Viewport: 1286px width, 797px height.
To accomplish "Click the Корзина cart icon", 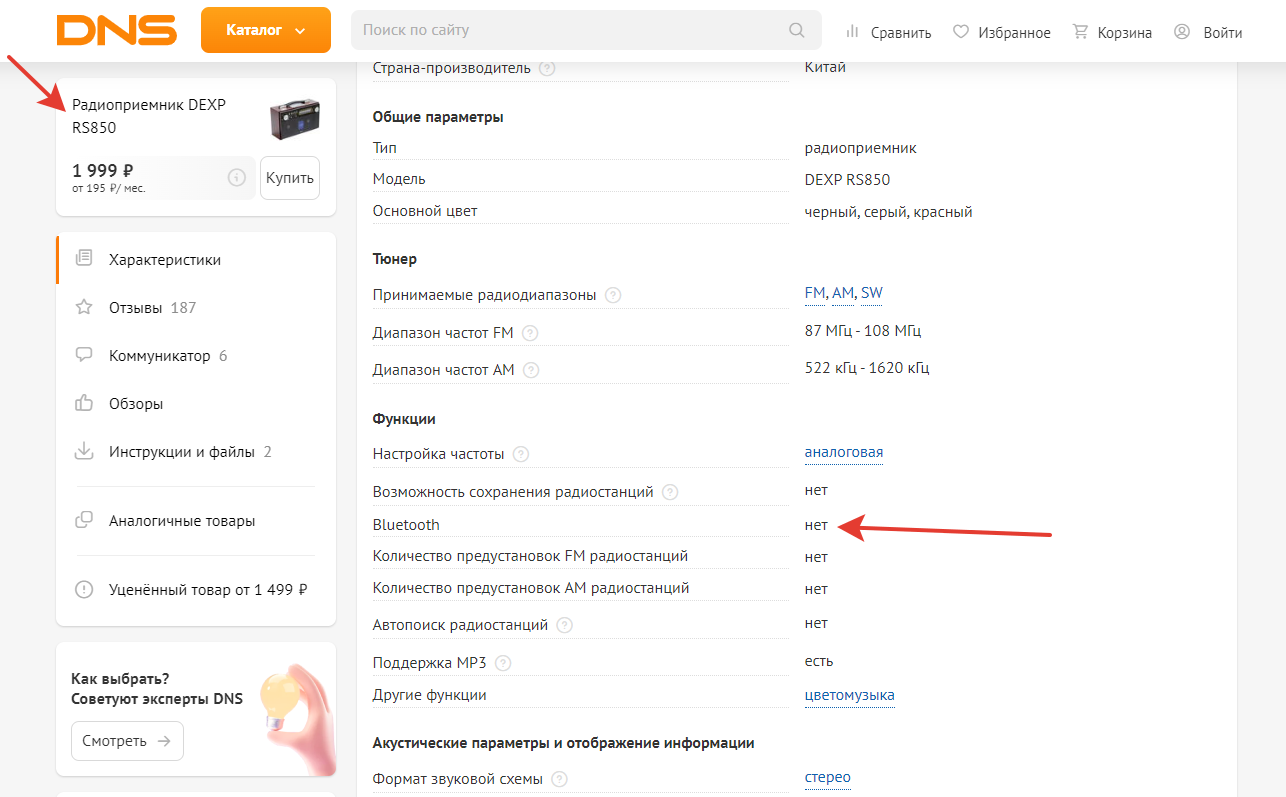I will [1080, 31].
